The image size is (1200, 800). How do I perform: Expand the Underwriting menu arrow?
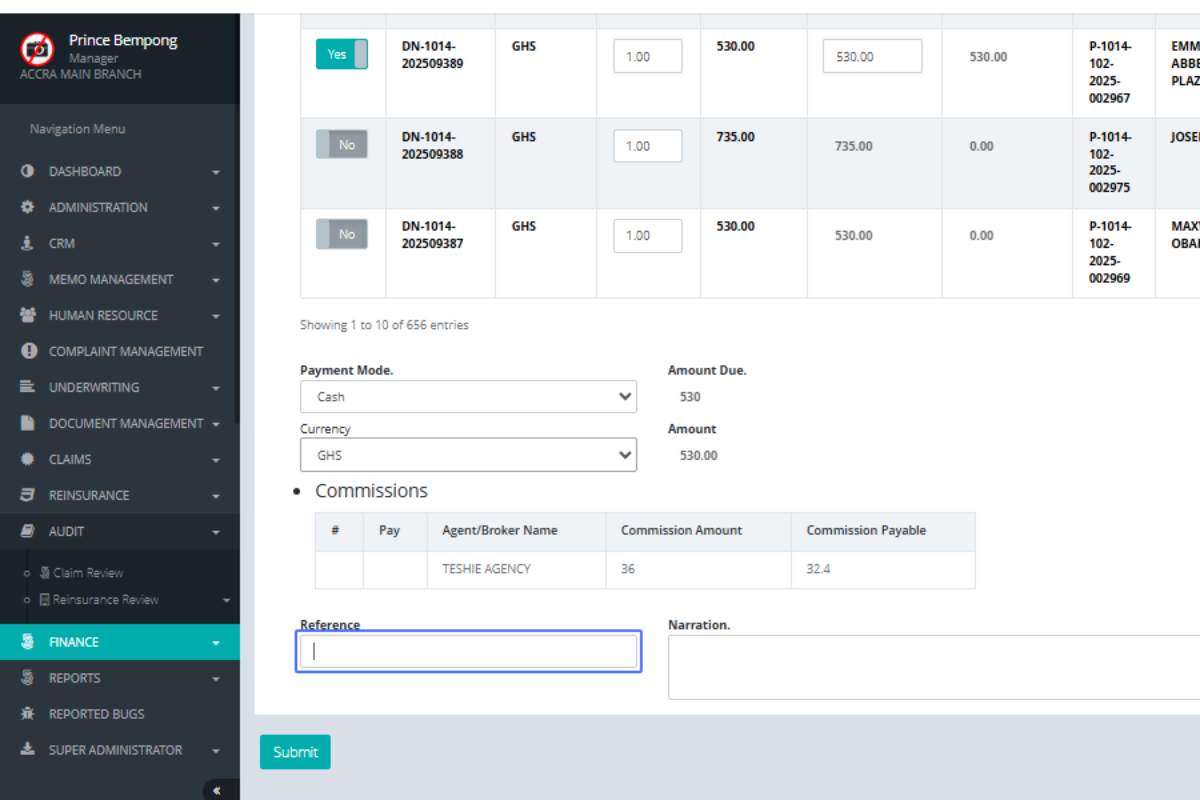coord(216,388)
